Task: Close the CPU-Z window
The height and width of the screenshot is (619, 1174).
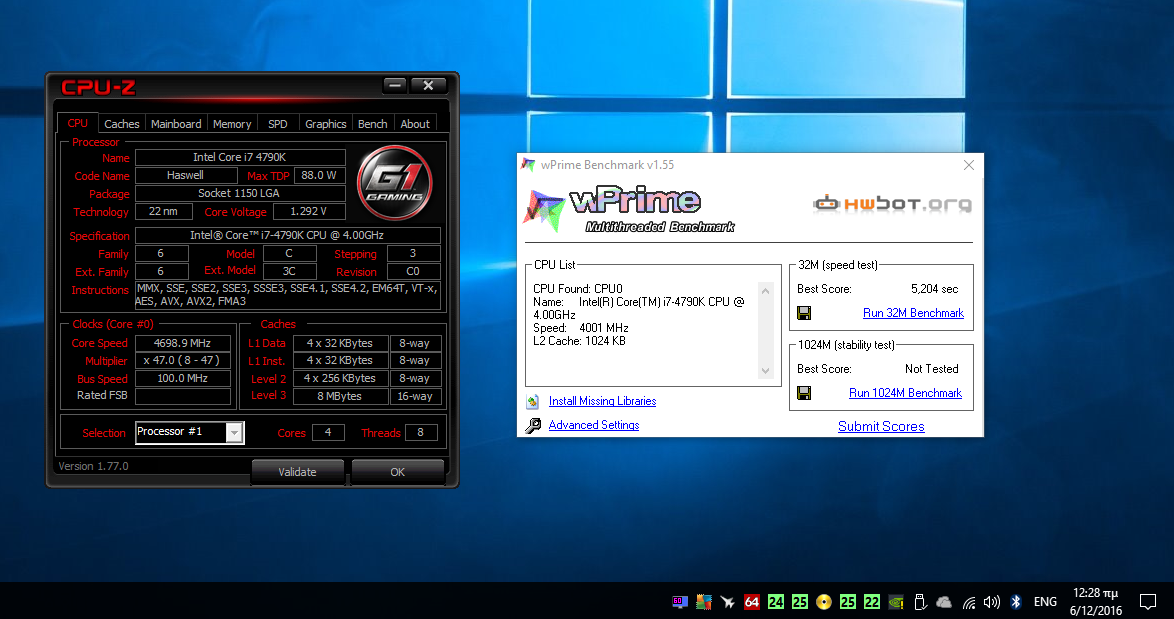Action: coord(428,85)
